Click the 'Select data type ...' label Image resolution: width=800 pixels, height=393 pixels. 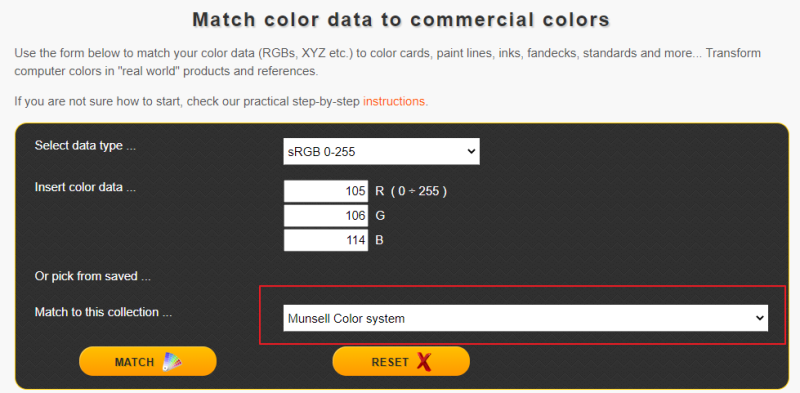coord(86,145)
